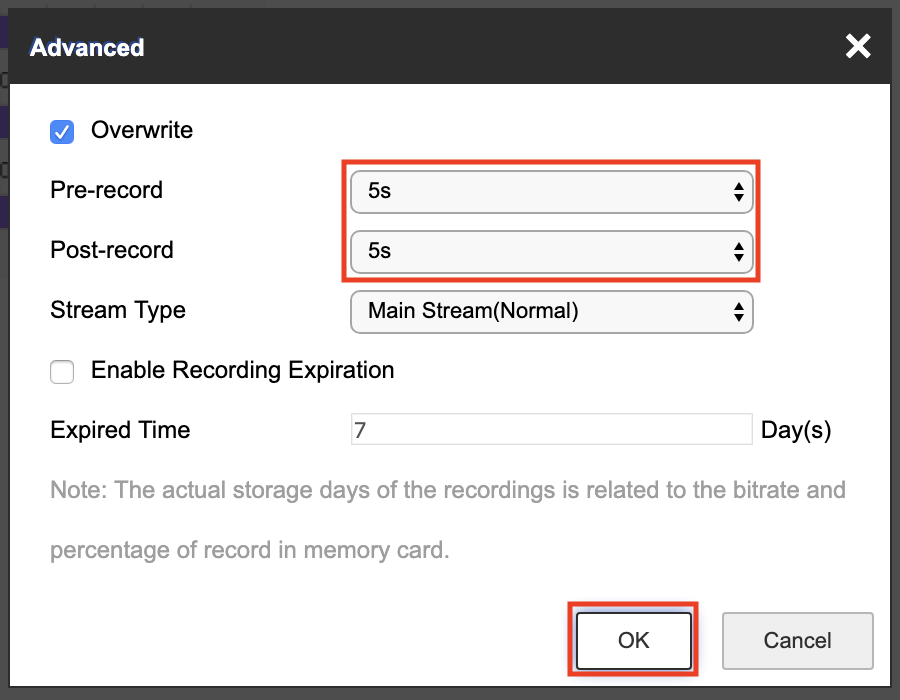This screenshot has width=900, height=700.
Task: Click the Expired Time field label
Action: pos(120,430)
